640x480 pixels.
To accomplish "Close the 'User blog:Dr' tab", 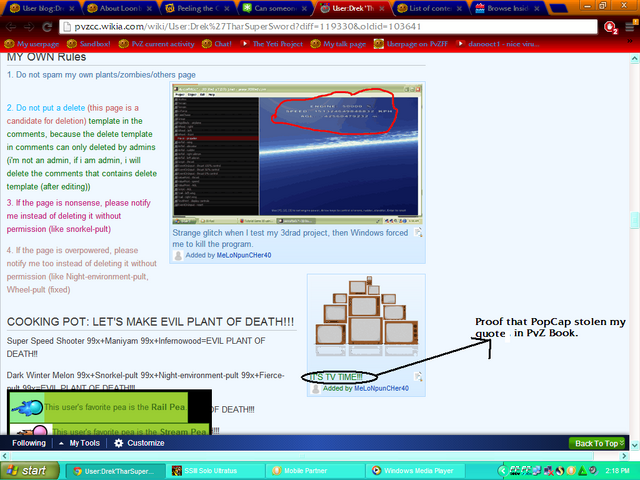I will 72,8.
